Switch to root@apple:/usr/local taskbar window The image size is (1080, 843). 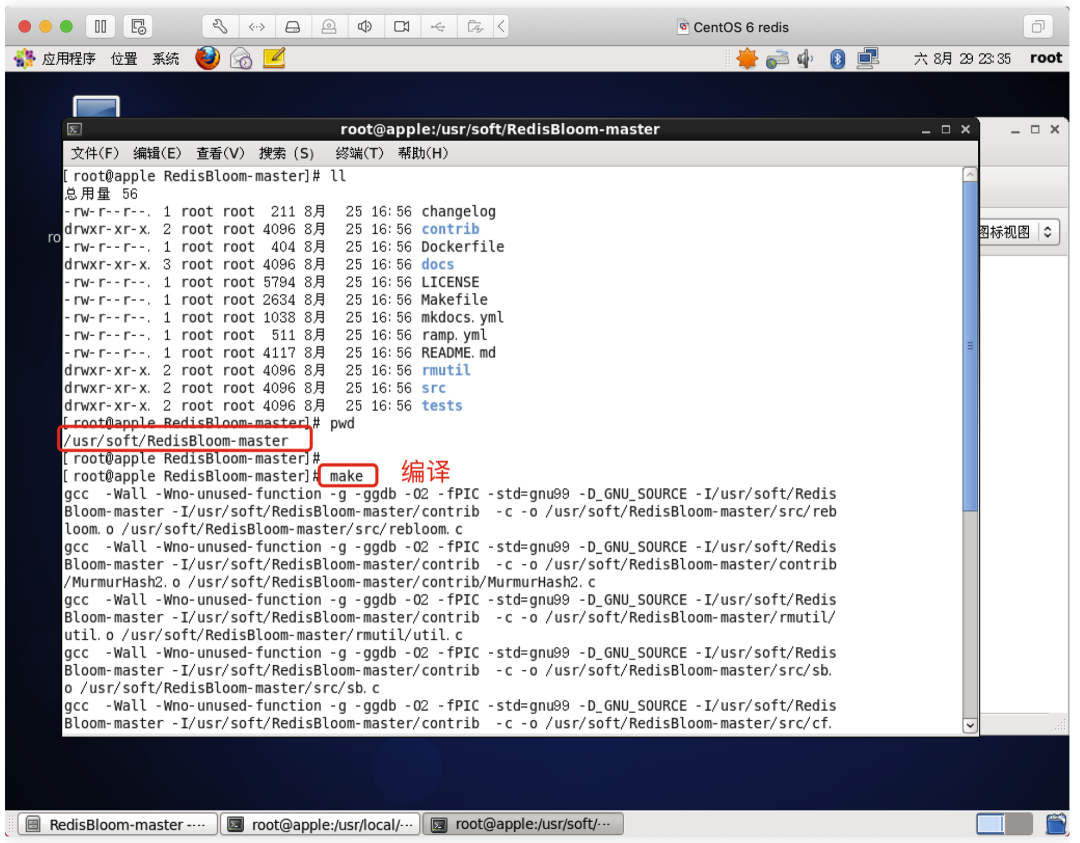320,824
